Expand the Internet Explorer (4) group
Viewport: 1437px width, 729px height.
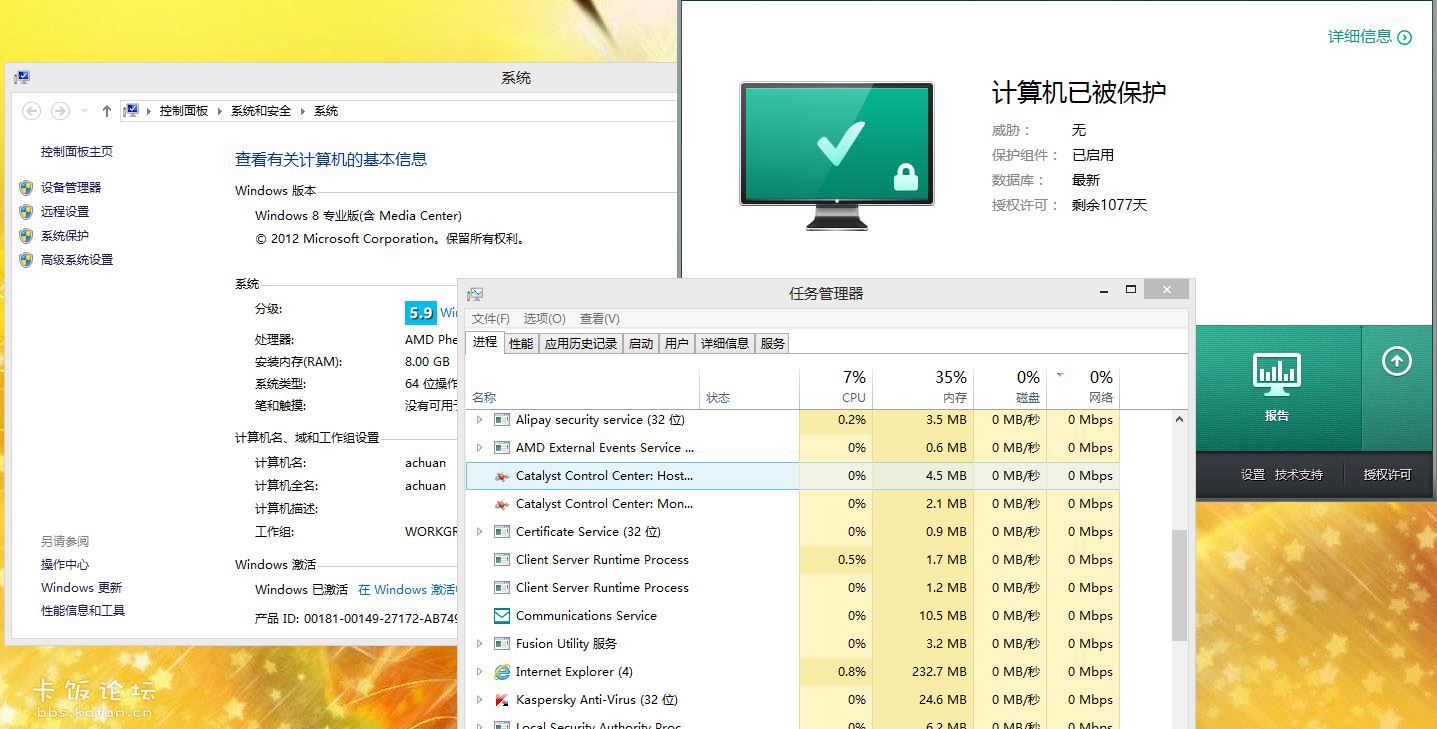479,672
